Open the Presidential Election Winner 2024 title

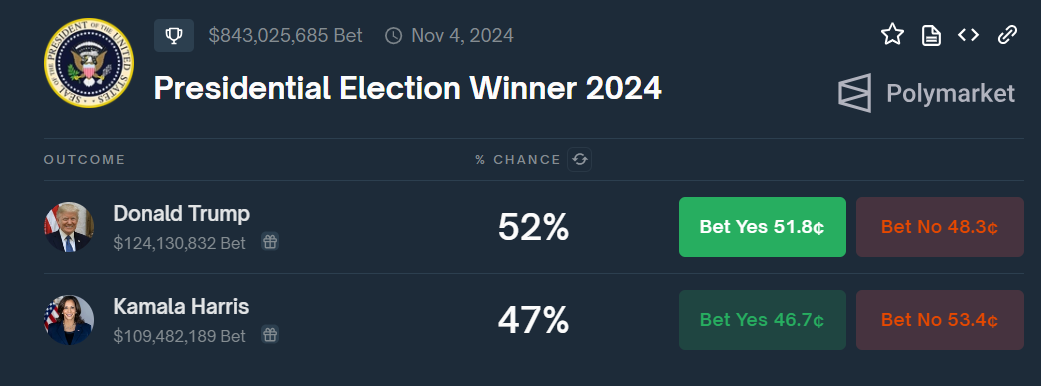[x=408, y=88]
